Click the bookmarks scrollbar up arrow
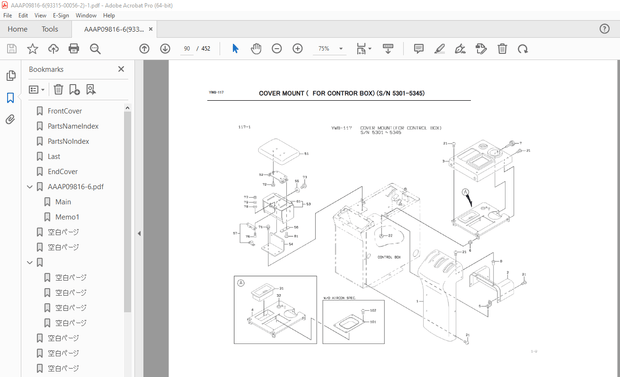The width and height of the screenshot is (620, 377). pos(127,108)
